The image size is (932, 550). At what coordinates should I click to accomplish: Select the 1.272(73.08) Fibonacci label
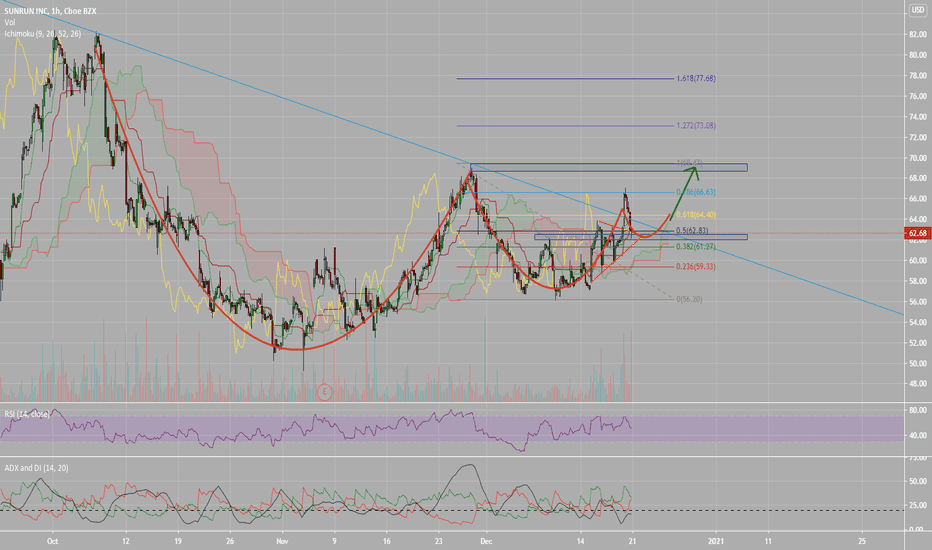click(695, 126)
